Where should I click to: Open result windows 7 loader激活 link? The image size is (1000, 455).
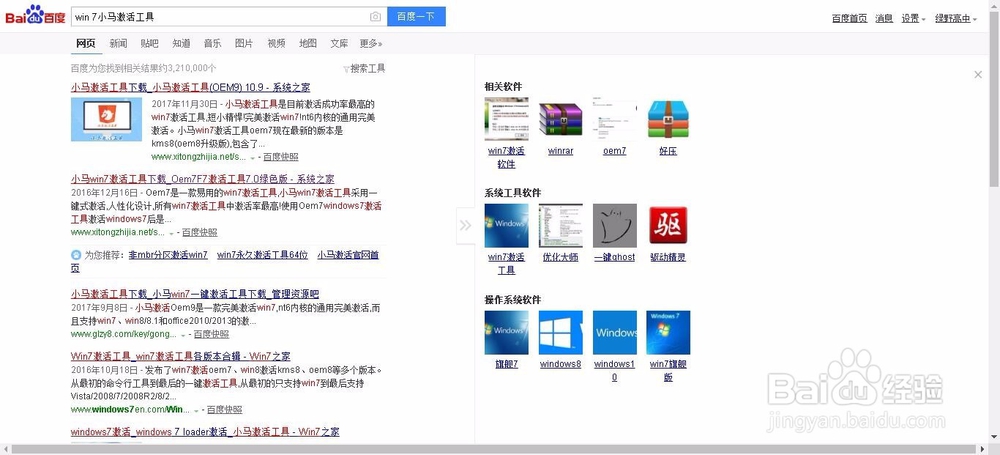205,432
